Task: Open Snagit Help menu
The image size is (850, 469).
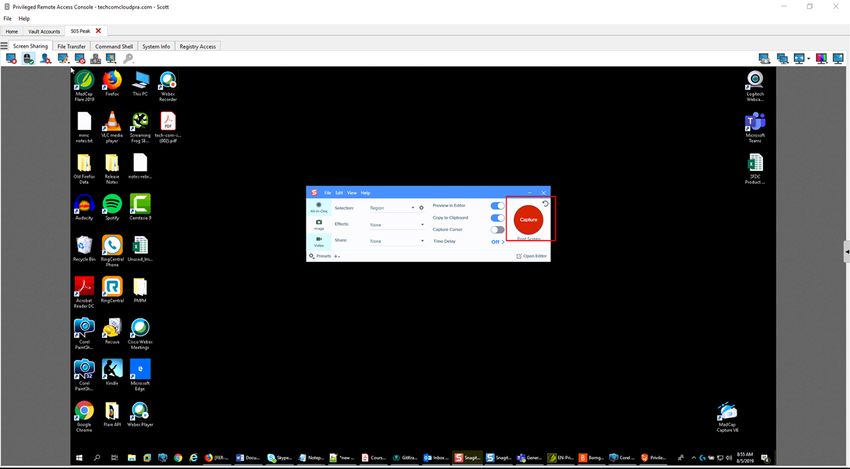Action: (365, 193)
